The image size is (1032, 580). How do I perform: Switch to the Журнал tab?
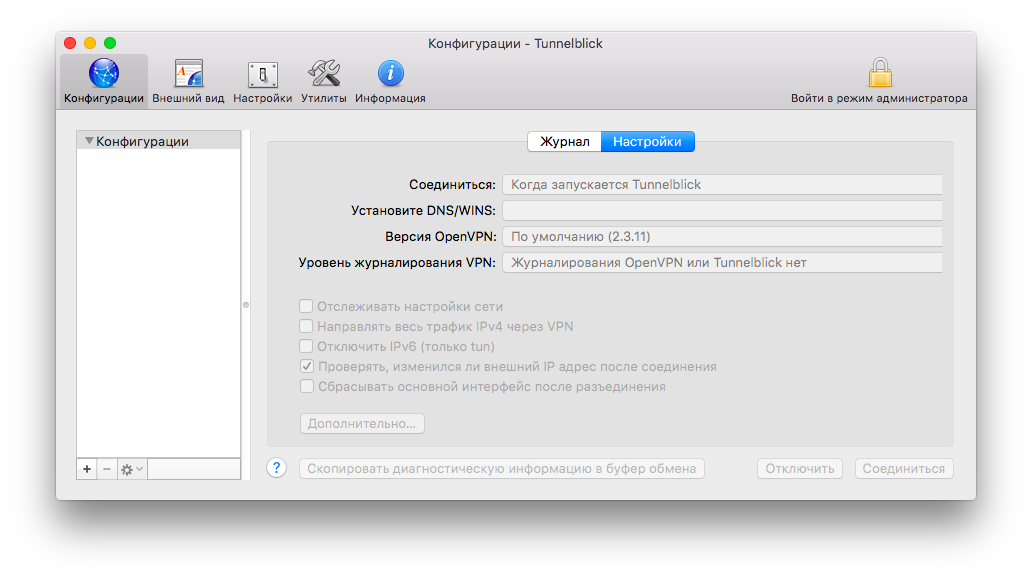(x=565, y=142)
